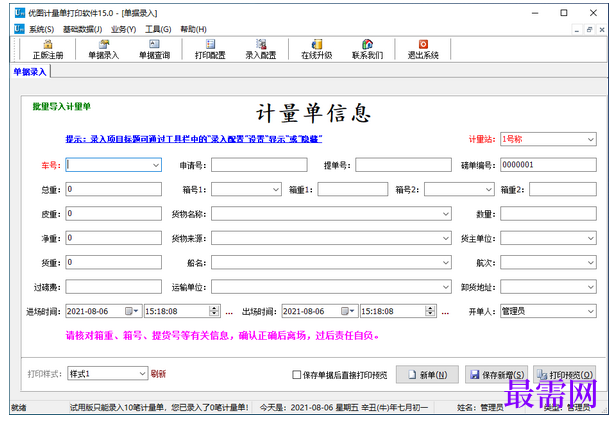Open the 业务(Y) menu

pos(123,29)
